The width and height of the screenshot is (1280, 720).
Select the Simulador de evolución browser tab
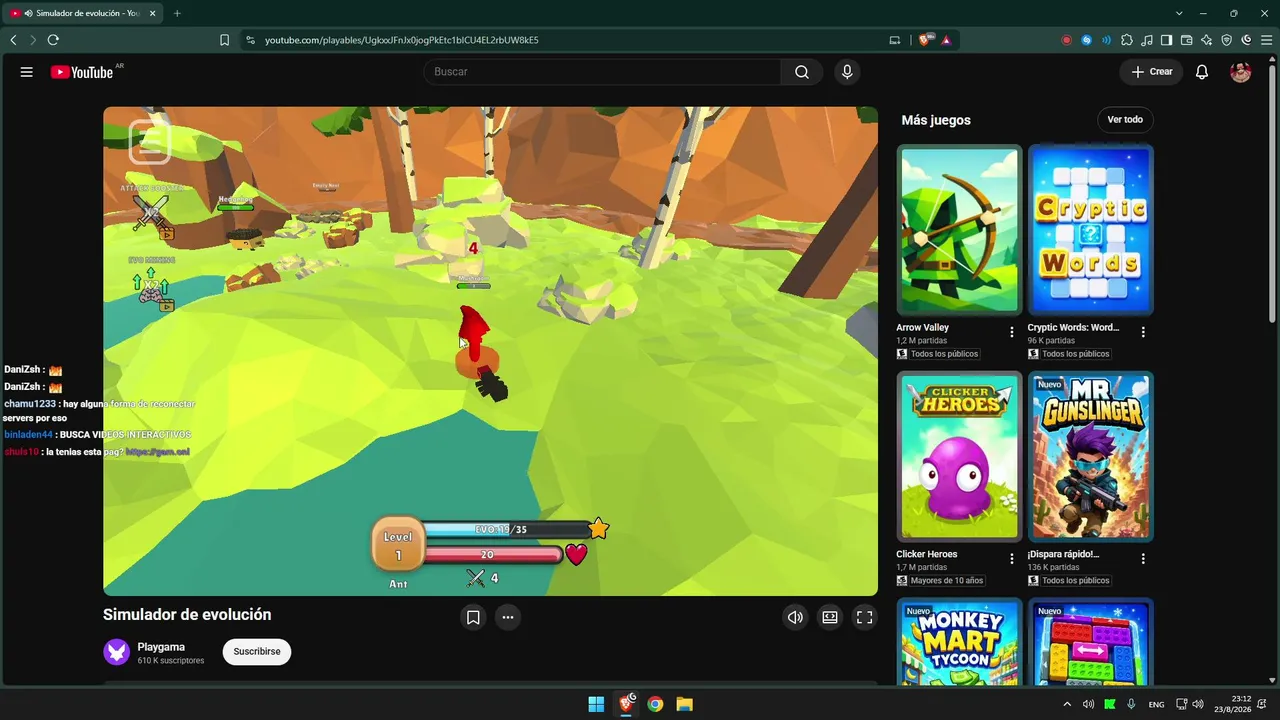pos(84,13)
